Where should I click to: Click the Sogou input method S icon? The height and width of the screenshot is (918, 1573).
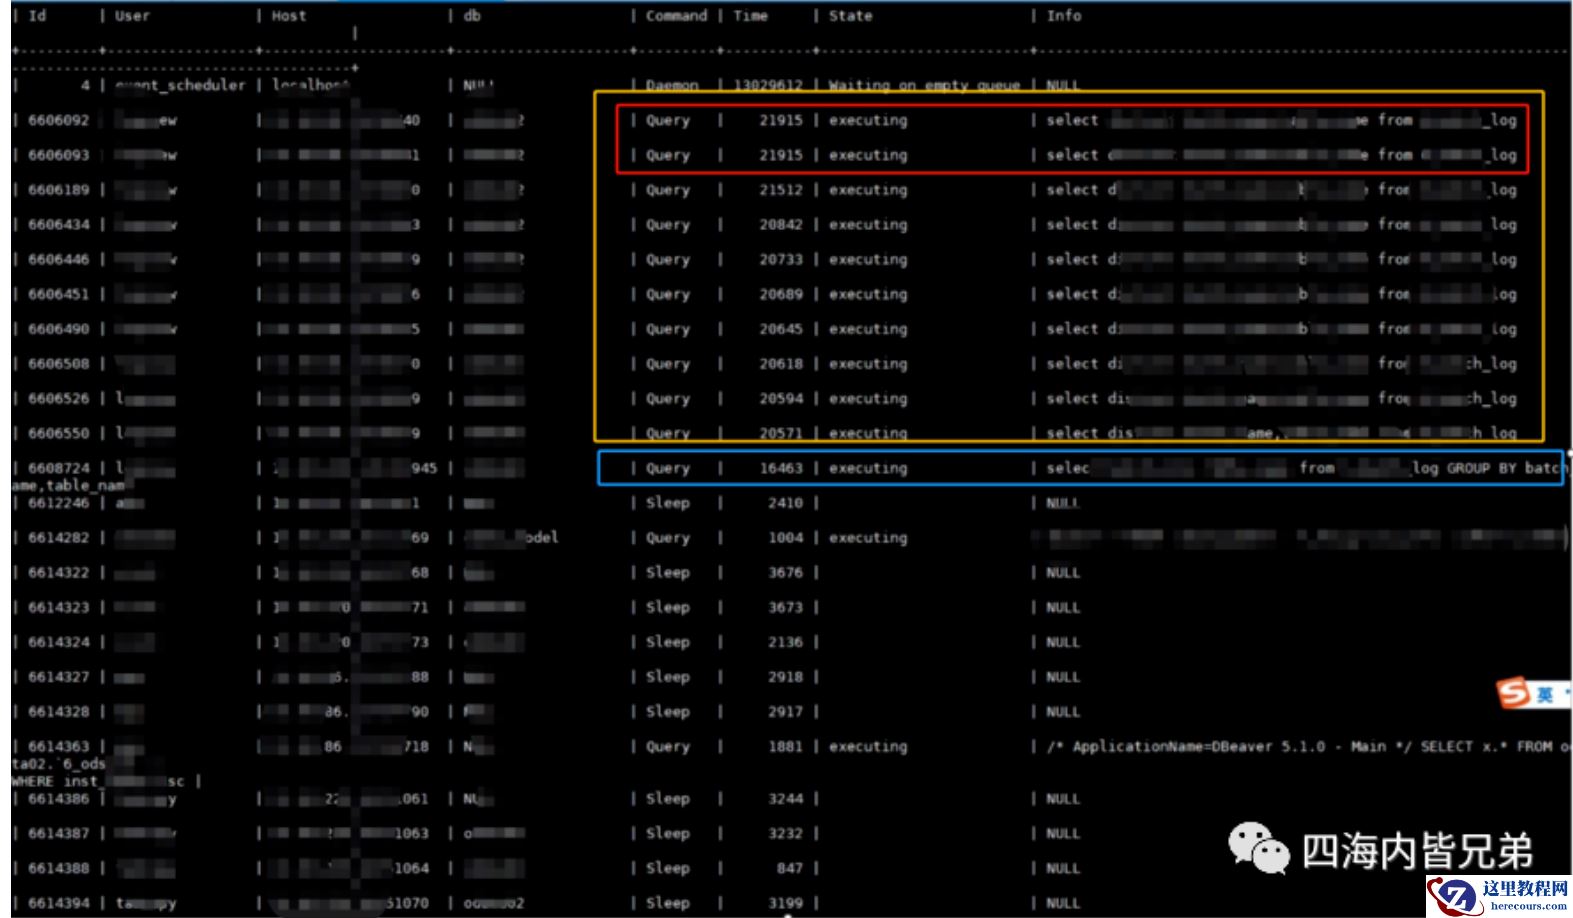[x=1514, y=692]
